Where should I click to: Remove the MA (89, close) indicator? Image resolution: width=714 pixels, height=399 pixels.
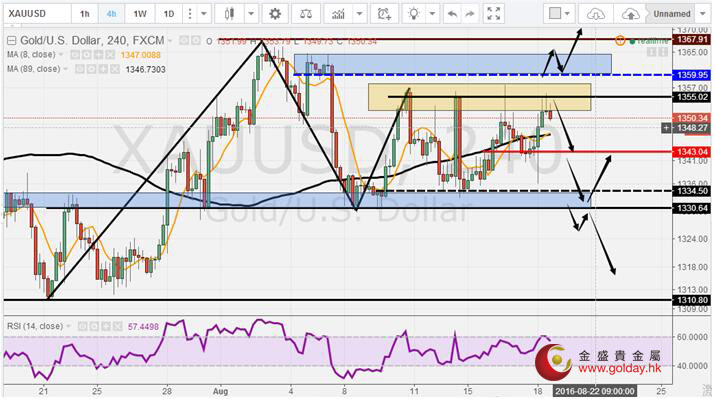(x=115, y=69)
